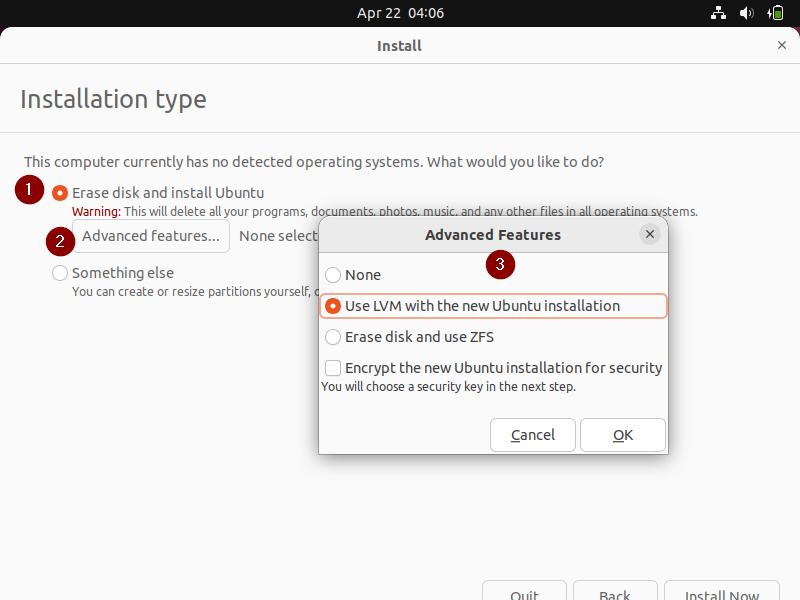The width and height of the screenshot is (800, 600).
Task: Close the Install window
Action: tap(782, 45)
